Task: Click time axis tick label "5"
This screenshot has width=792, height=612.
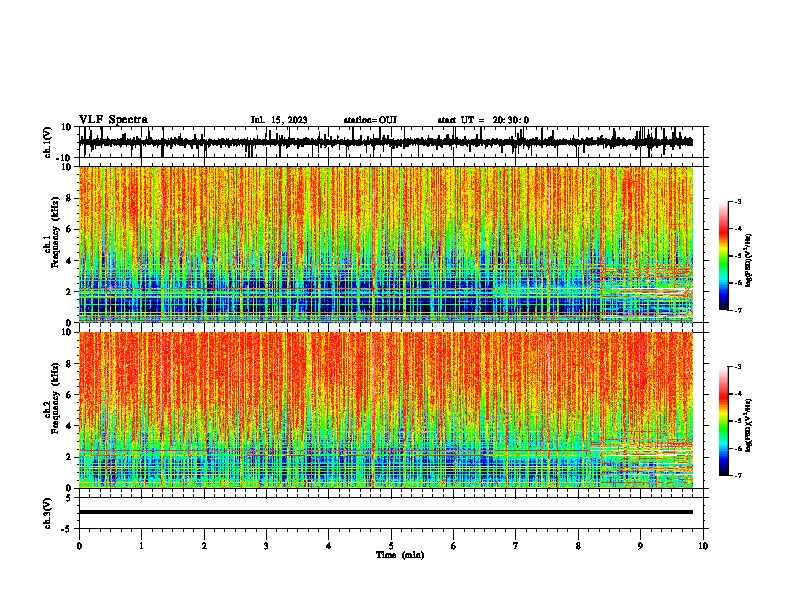Action: point(391,546)
